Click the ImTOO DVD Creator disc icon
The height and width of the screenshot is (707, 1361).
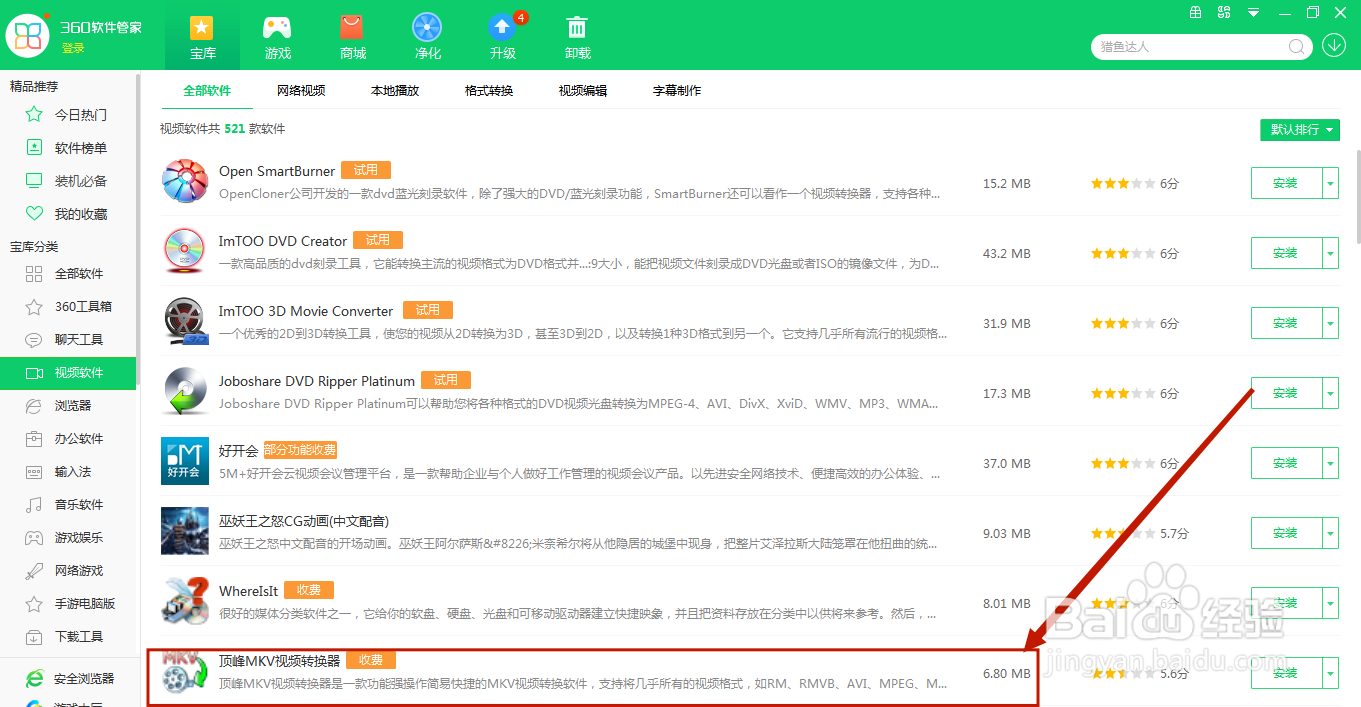(x=185, y=251)
